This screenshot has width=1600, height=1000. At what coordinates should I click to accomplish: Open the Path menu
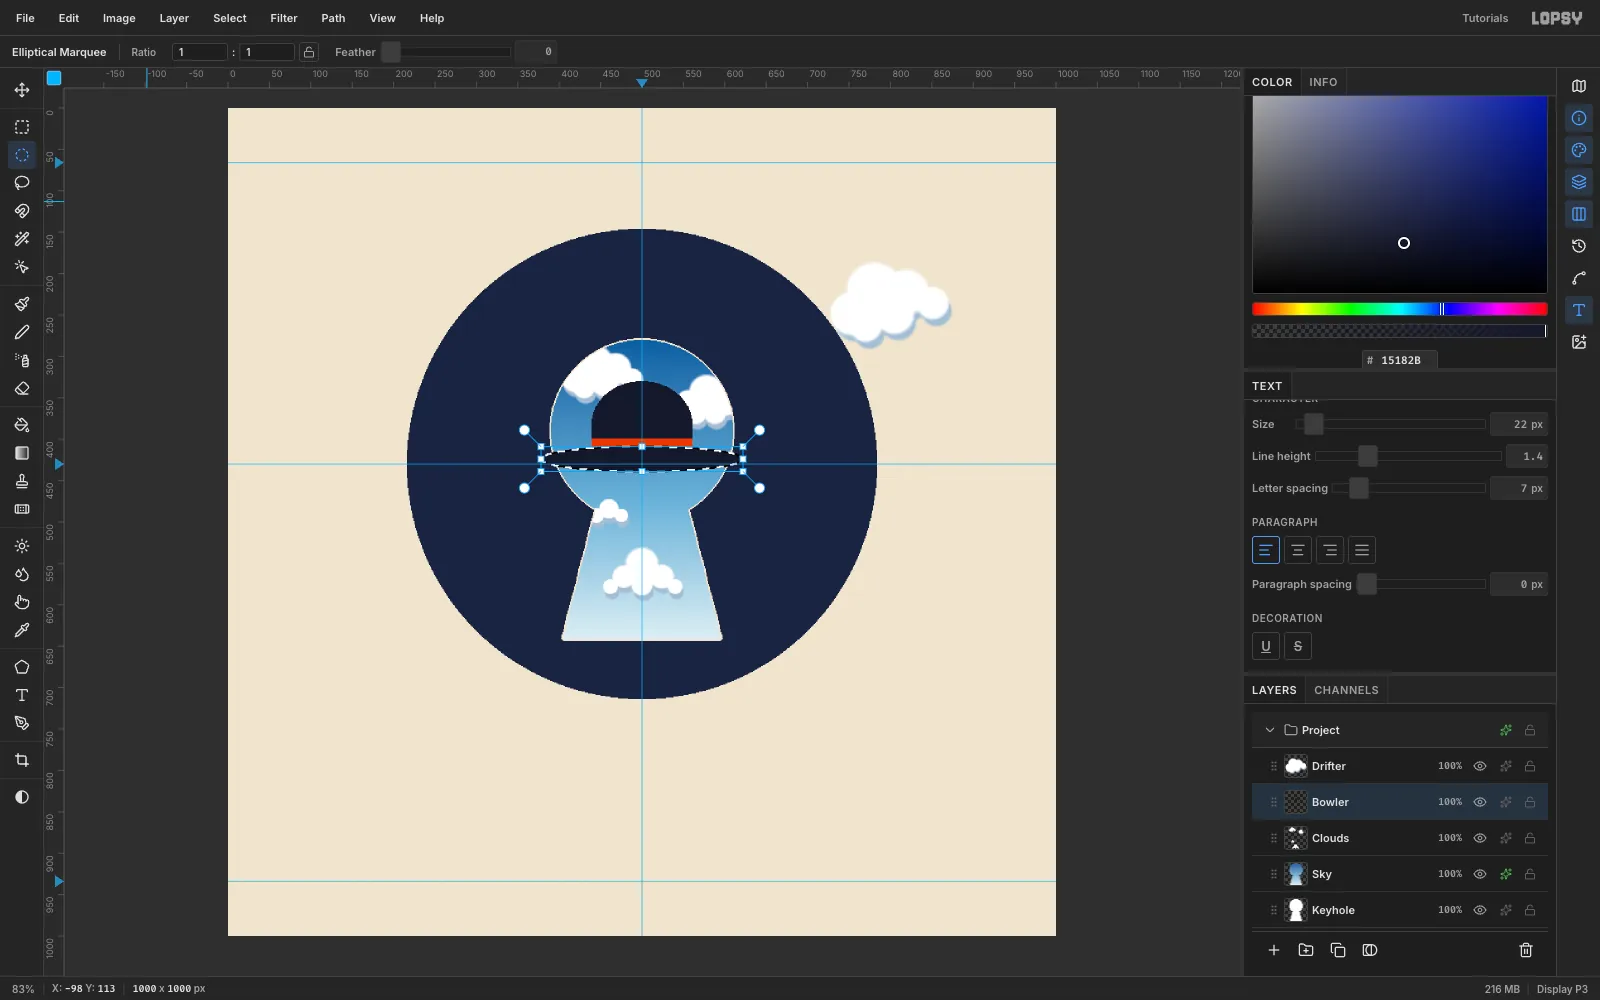click(333, 18)
